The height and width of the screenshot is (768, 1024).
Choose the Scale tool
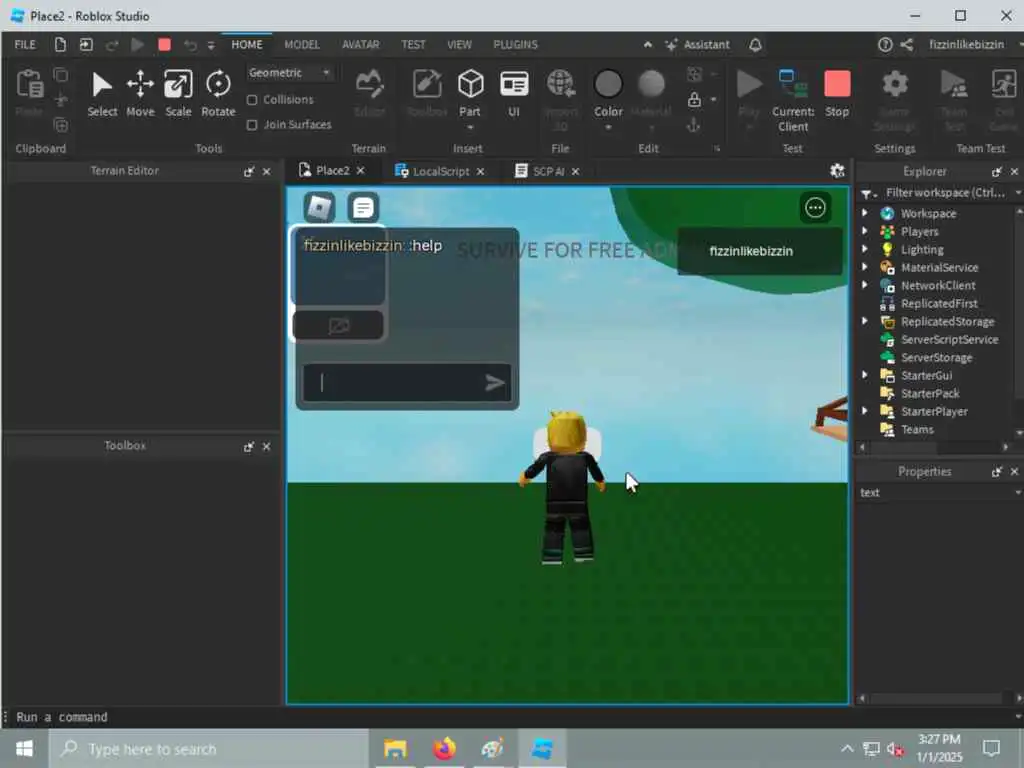coord(178,94)
